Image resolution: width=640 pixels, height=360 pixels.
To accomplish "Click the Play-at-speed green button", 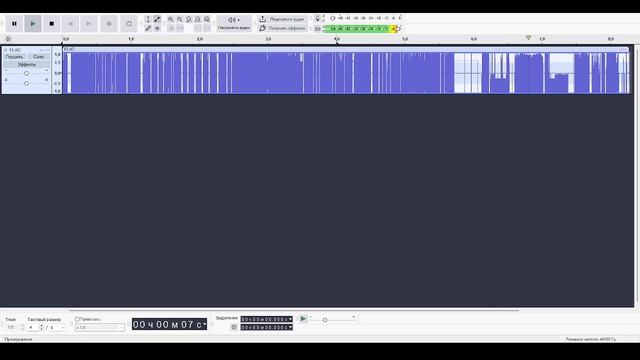I will (x=303, y=319).
